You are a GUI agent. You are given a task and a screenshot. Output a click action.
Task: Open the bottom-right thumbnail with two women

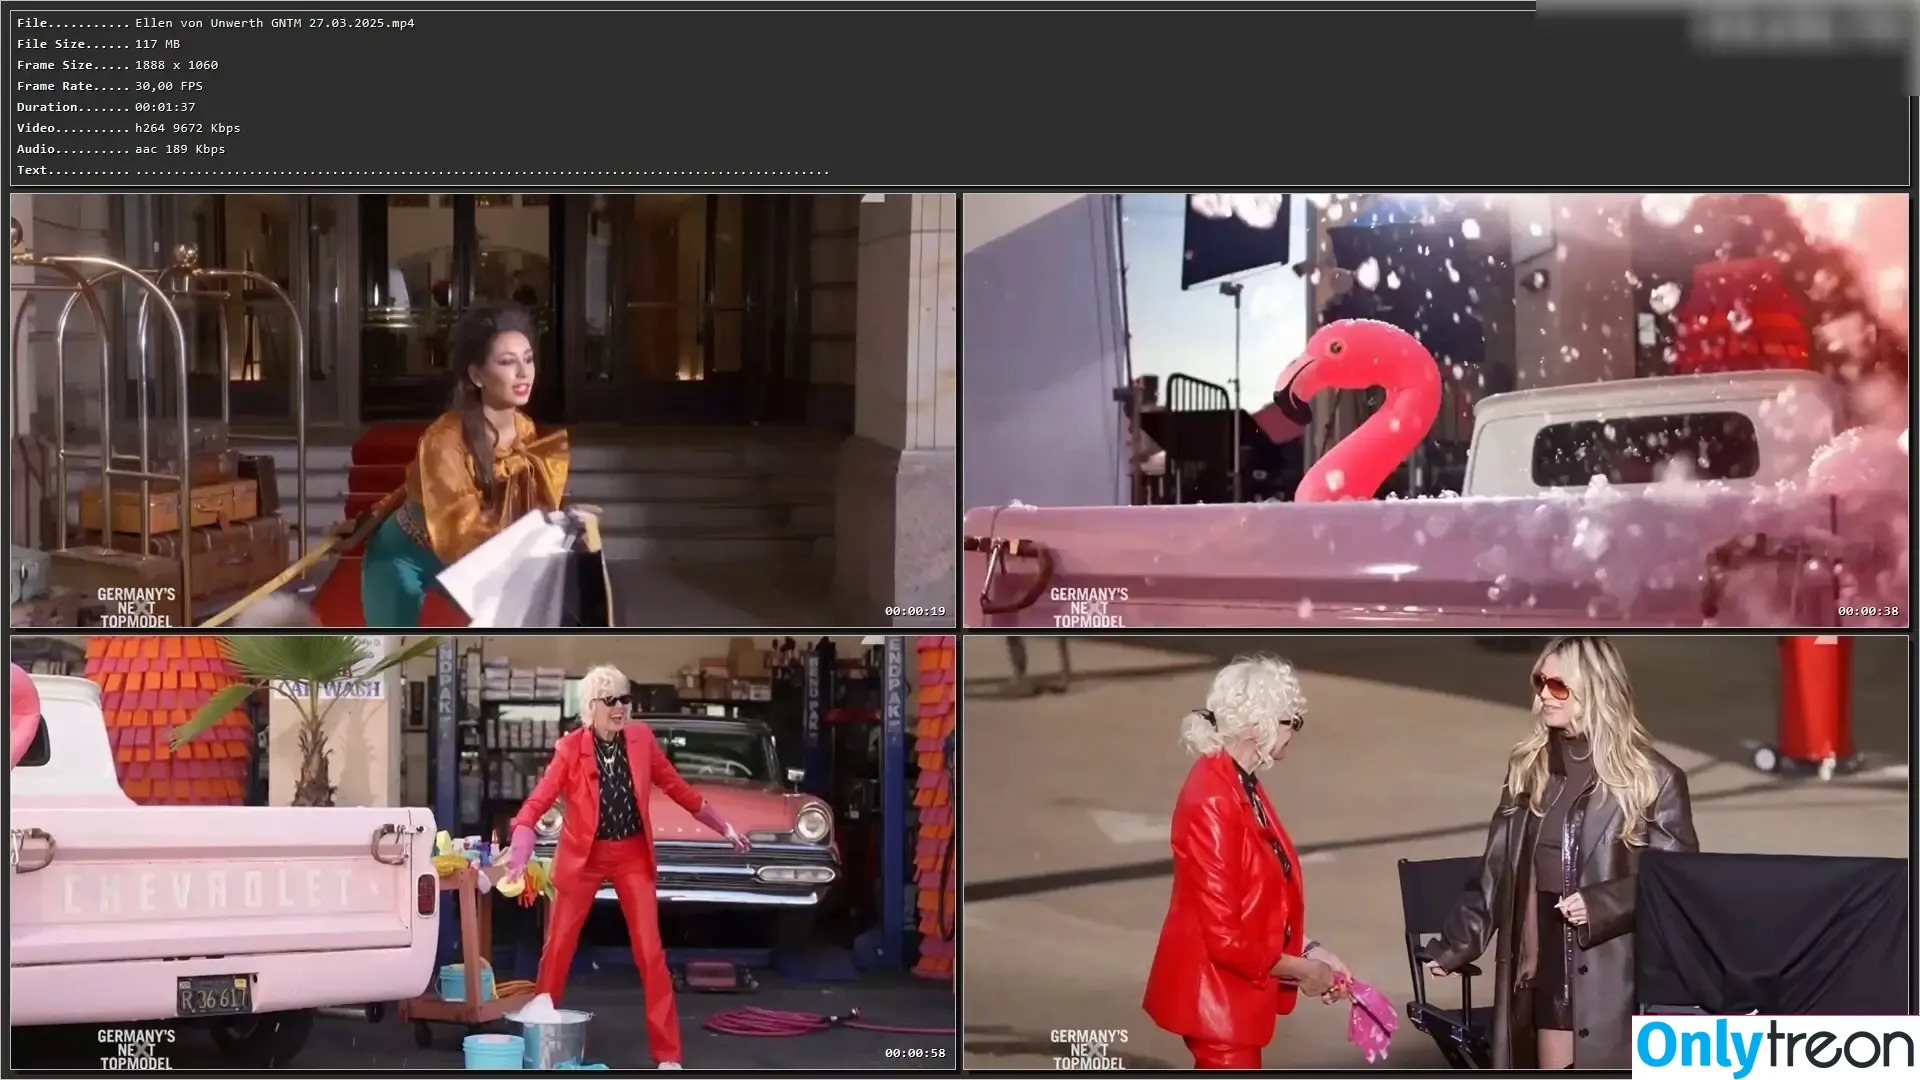pos(1436,853)
